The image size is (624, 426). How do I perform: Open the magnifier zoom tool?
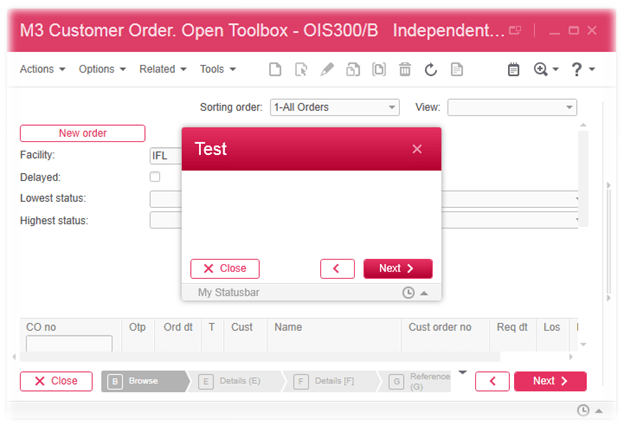point(542,70)
